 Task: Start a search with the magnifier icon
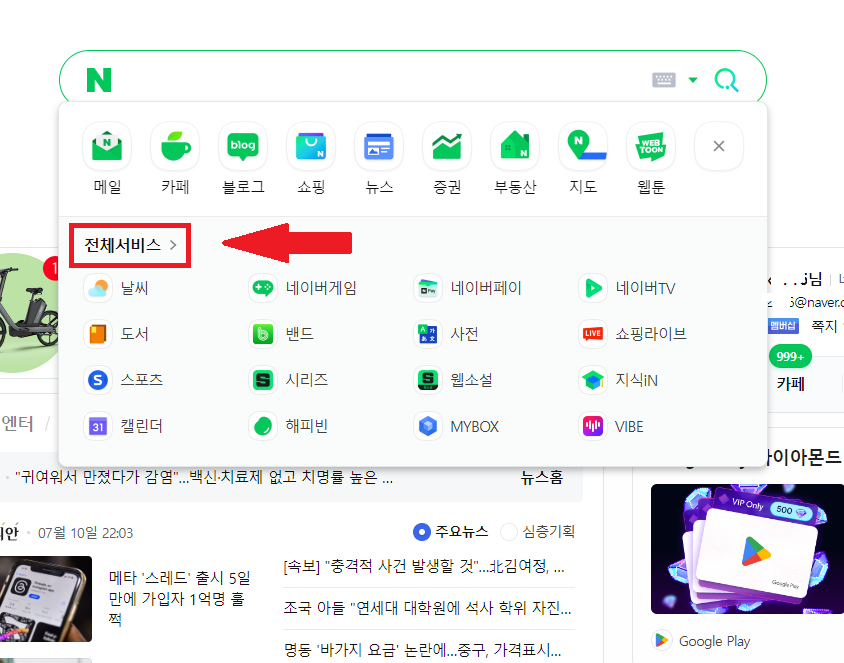[726, 79]
